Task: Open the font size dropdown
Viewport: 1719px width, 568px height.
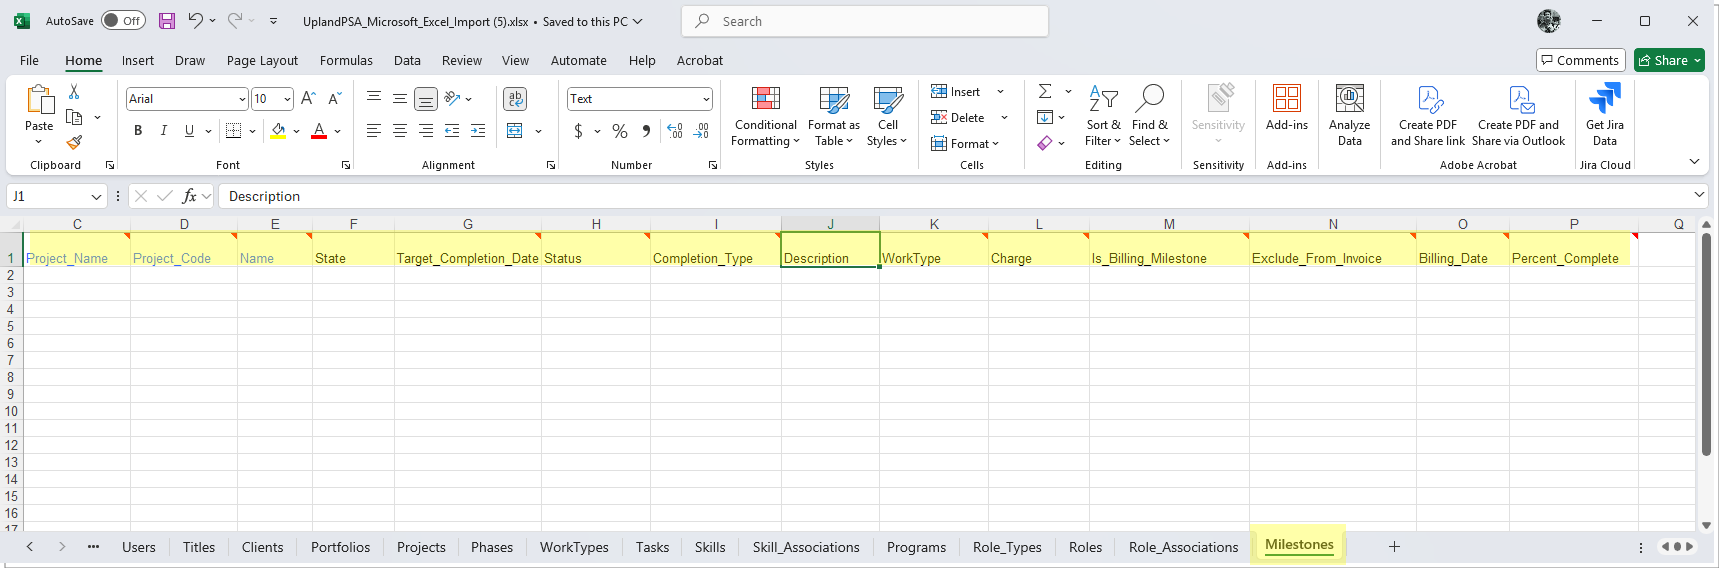Action: coord(287,99)
